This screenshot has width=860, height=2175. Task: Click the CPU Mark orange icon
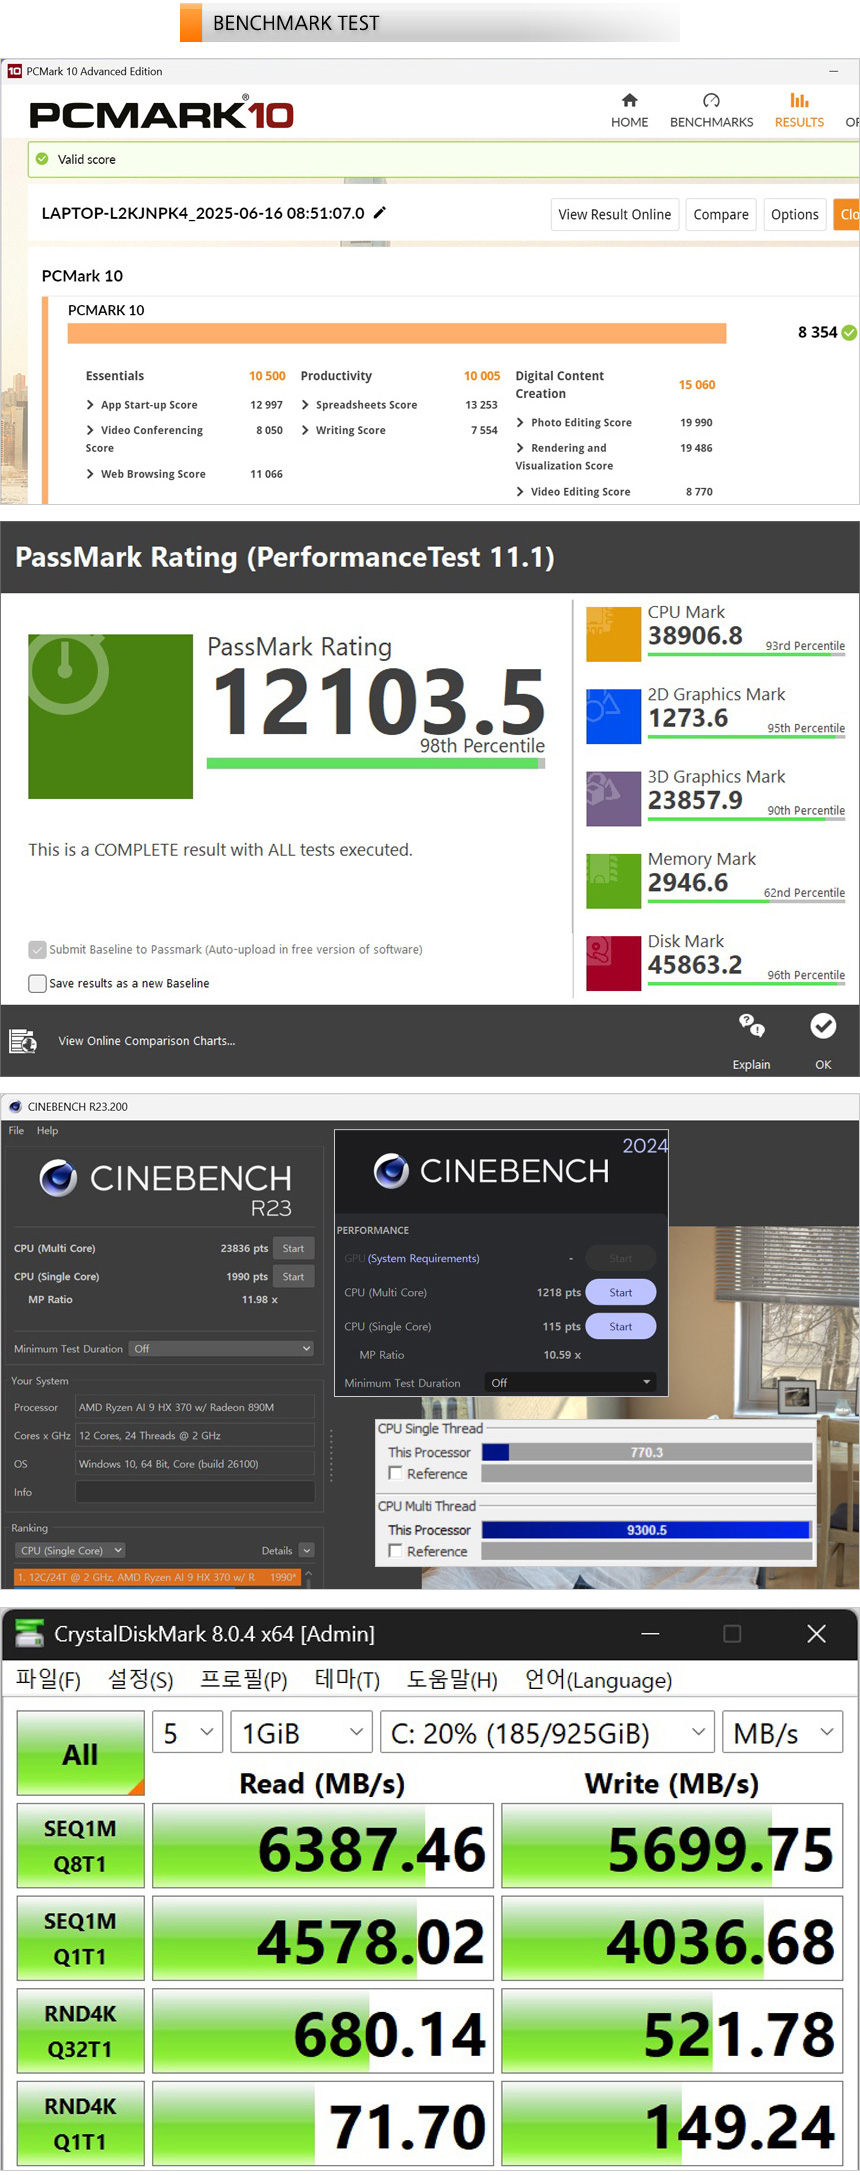[613, 634]
